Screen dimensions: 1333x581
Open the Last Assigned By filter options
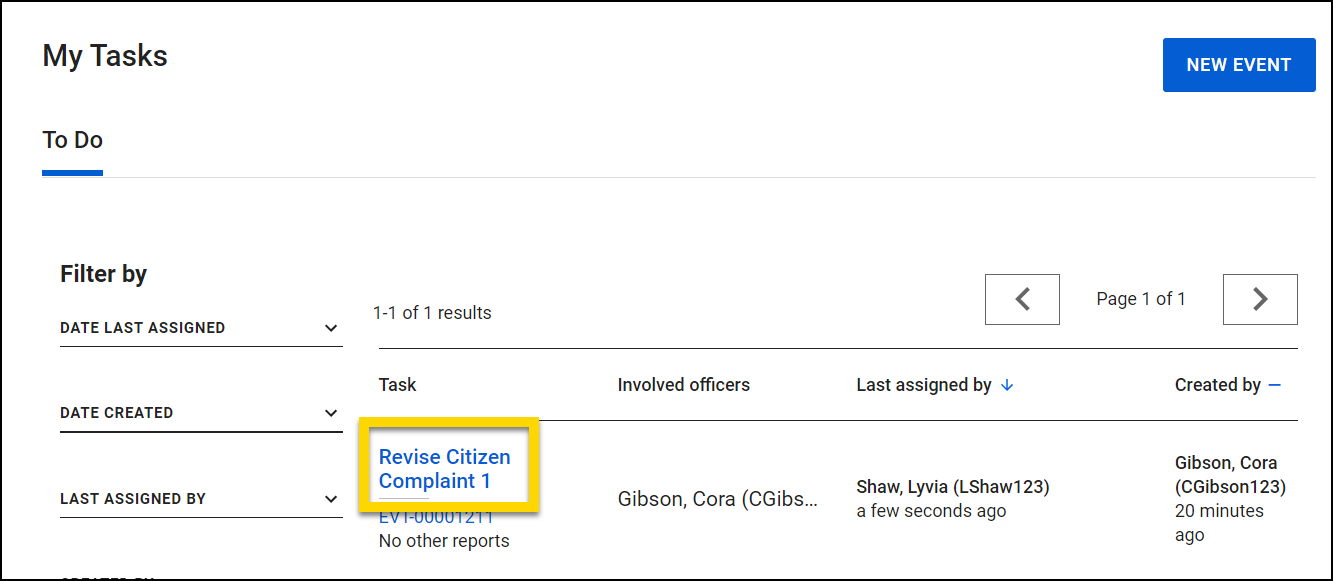pos(200,498)
